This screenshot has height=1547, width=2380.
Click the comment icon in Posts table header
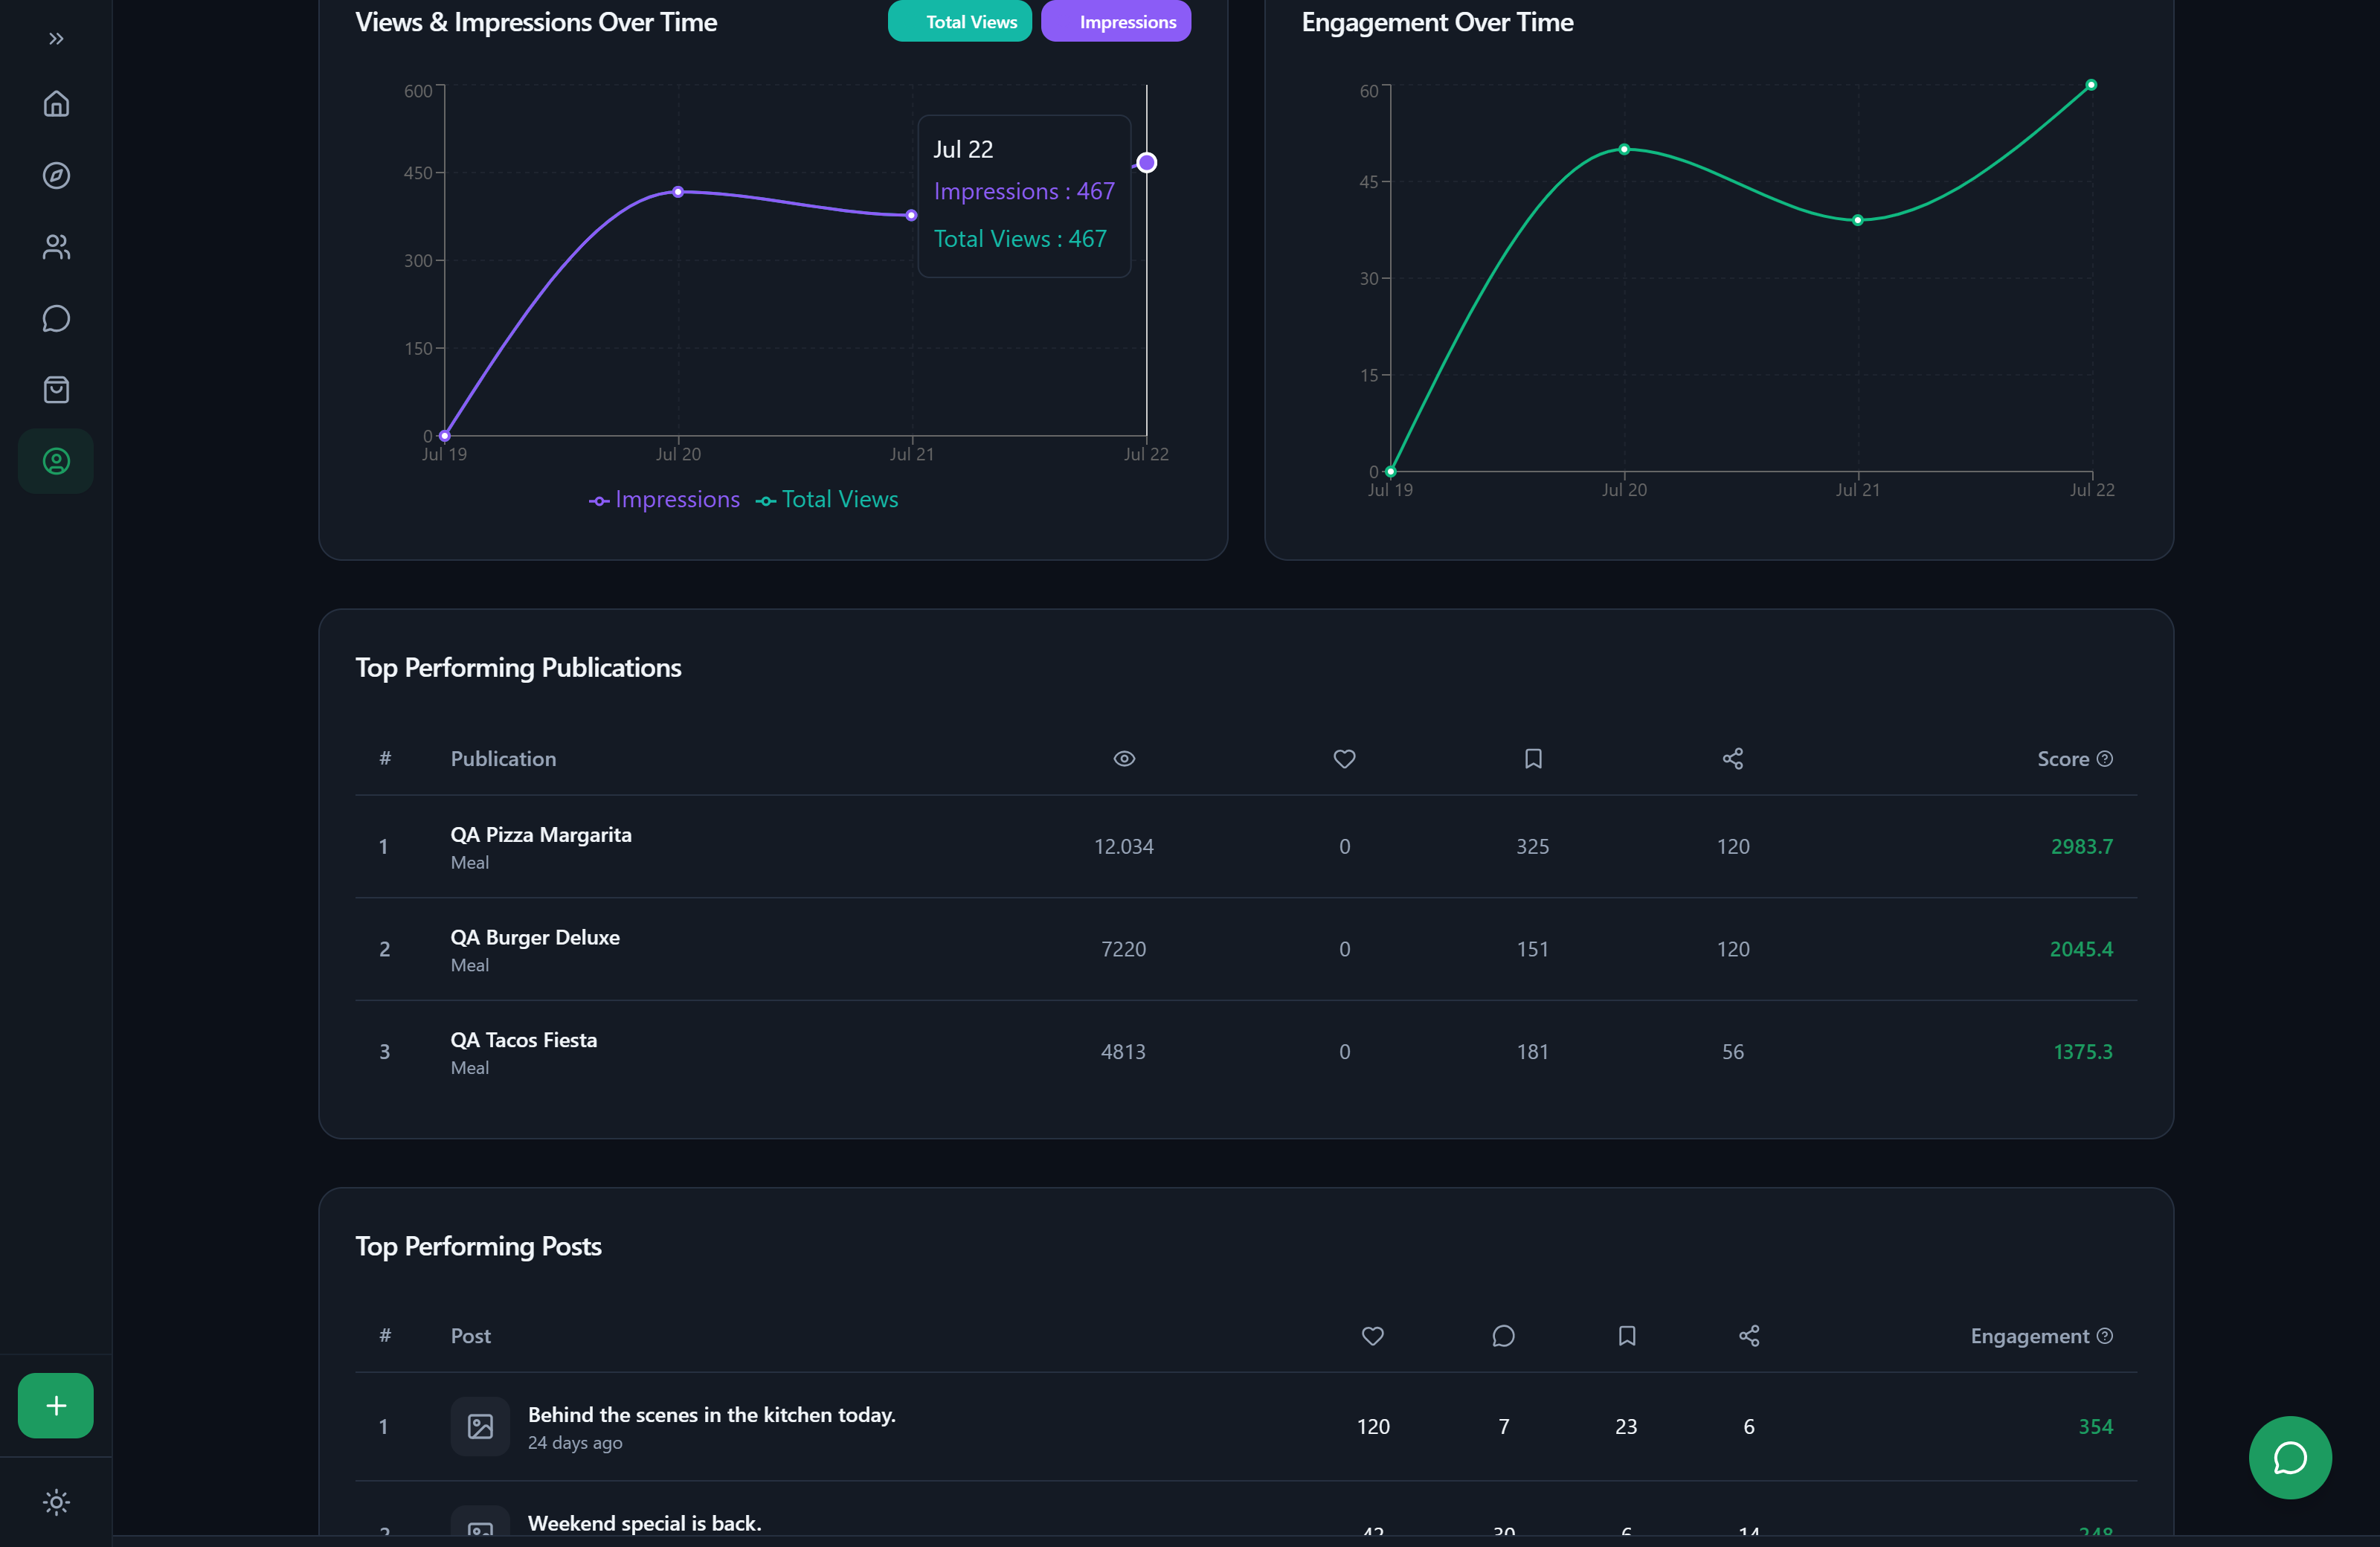coord(1503,1336)
